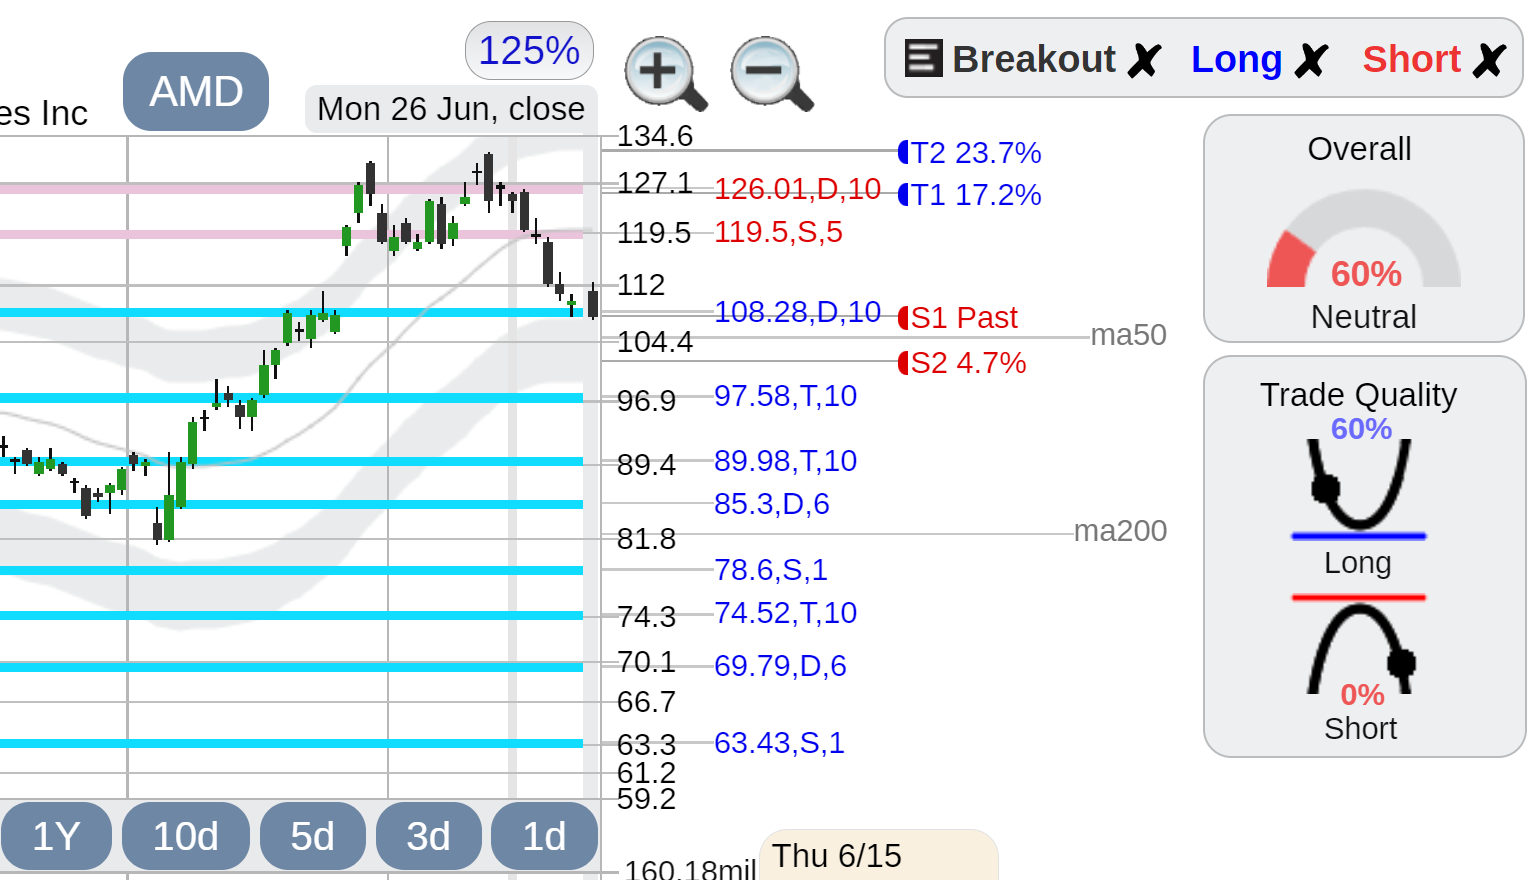
Task: Select the Breakout filter label
Action: (1034, 59)
